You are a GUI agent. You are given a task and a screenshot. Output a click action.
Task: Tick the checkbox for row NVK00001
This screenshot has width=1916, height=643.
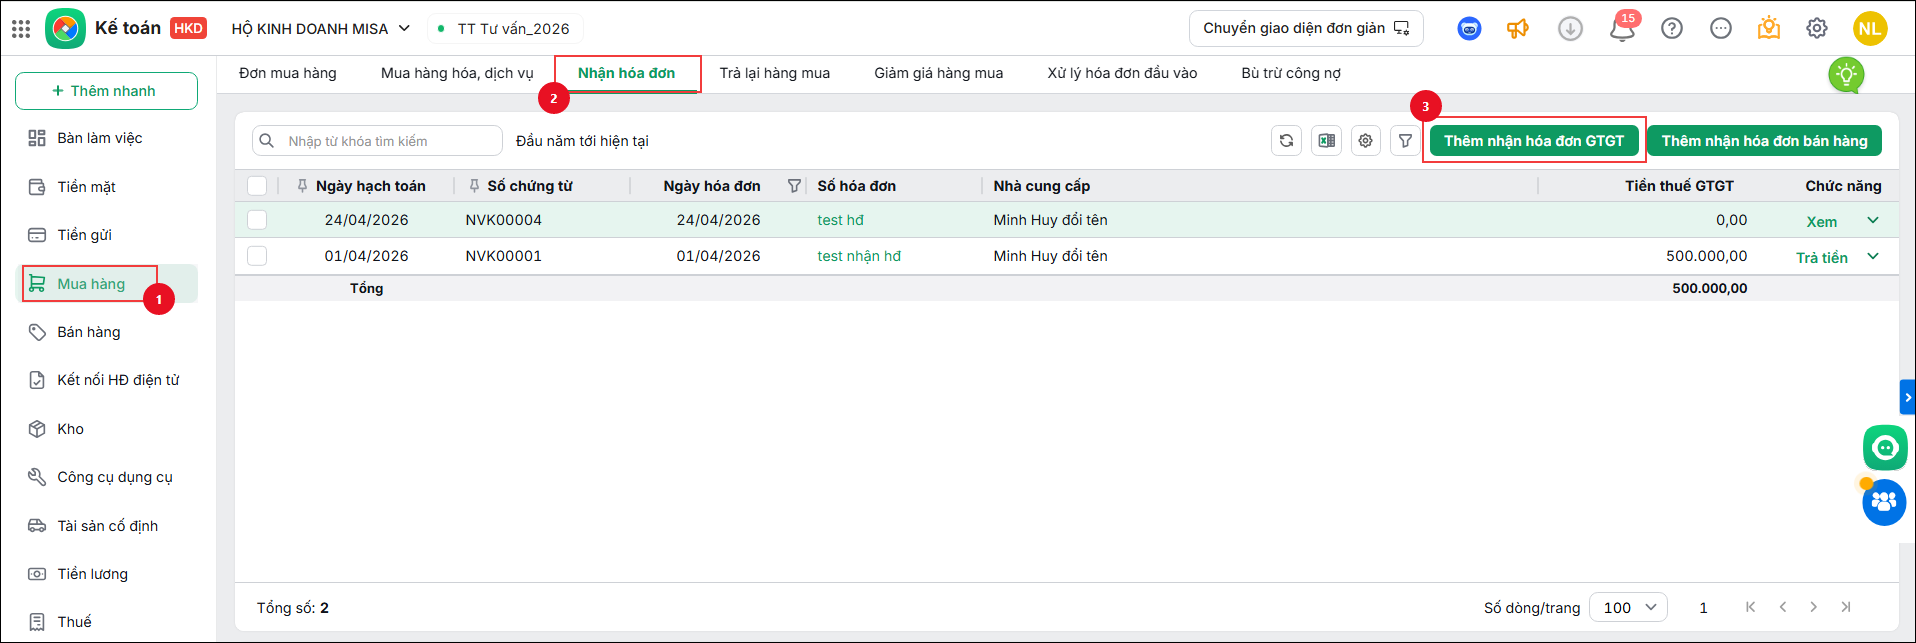[257, 256]
